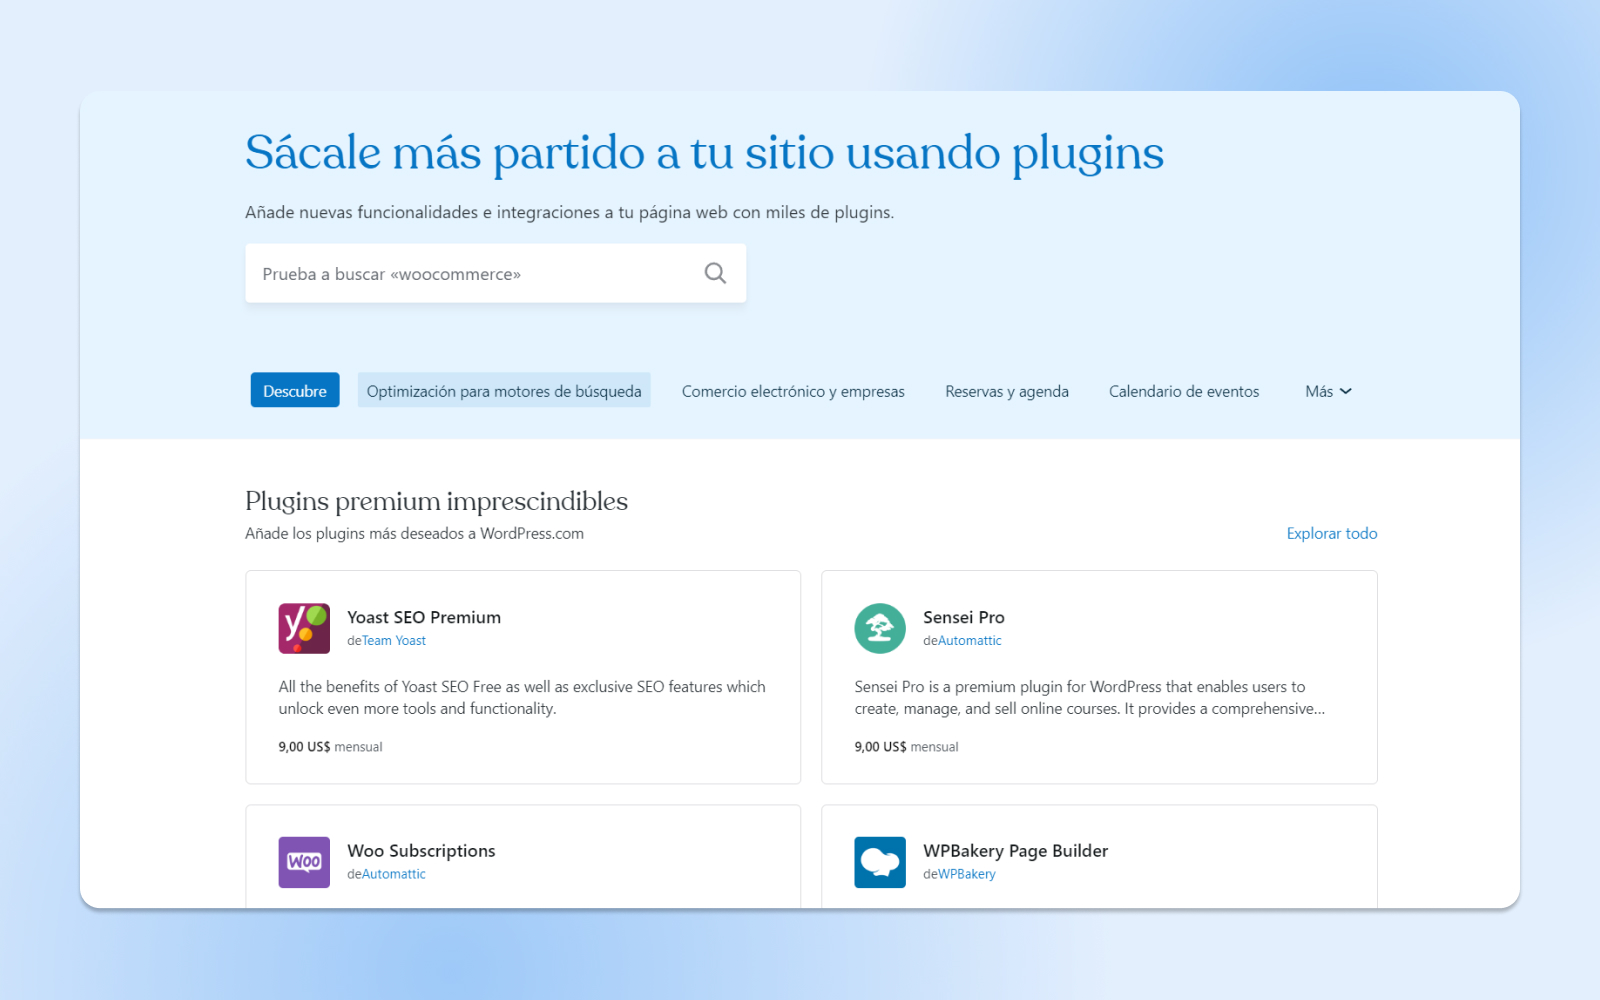Viewport: 1600px width, 1000px height.
Task: Select «Calendario de eventos» category
Action: (x=1184, y=391)
